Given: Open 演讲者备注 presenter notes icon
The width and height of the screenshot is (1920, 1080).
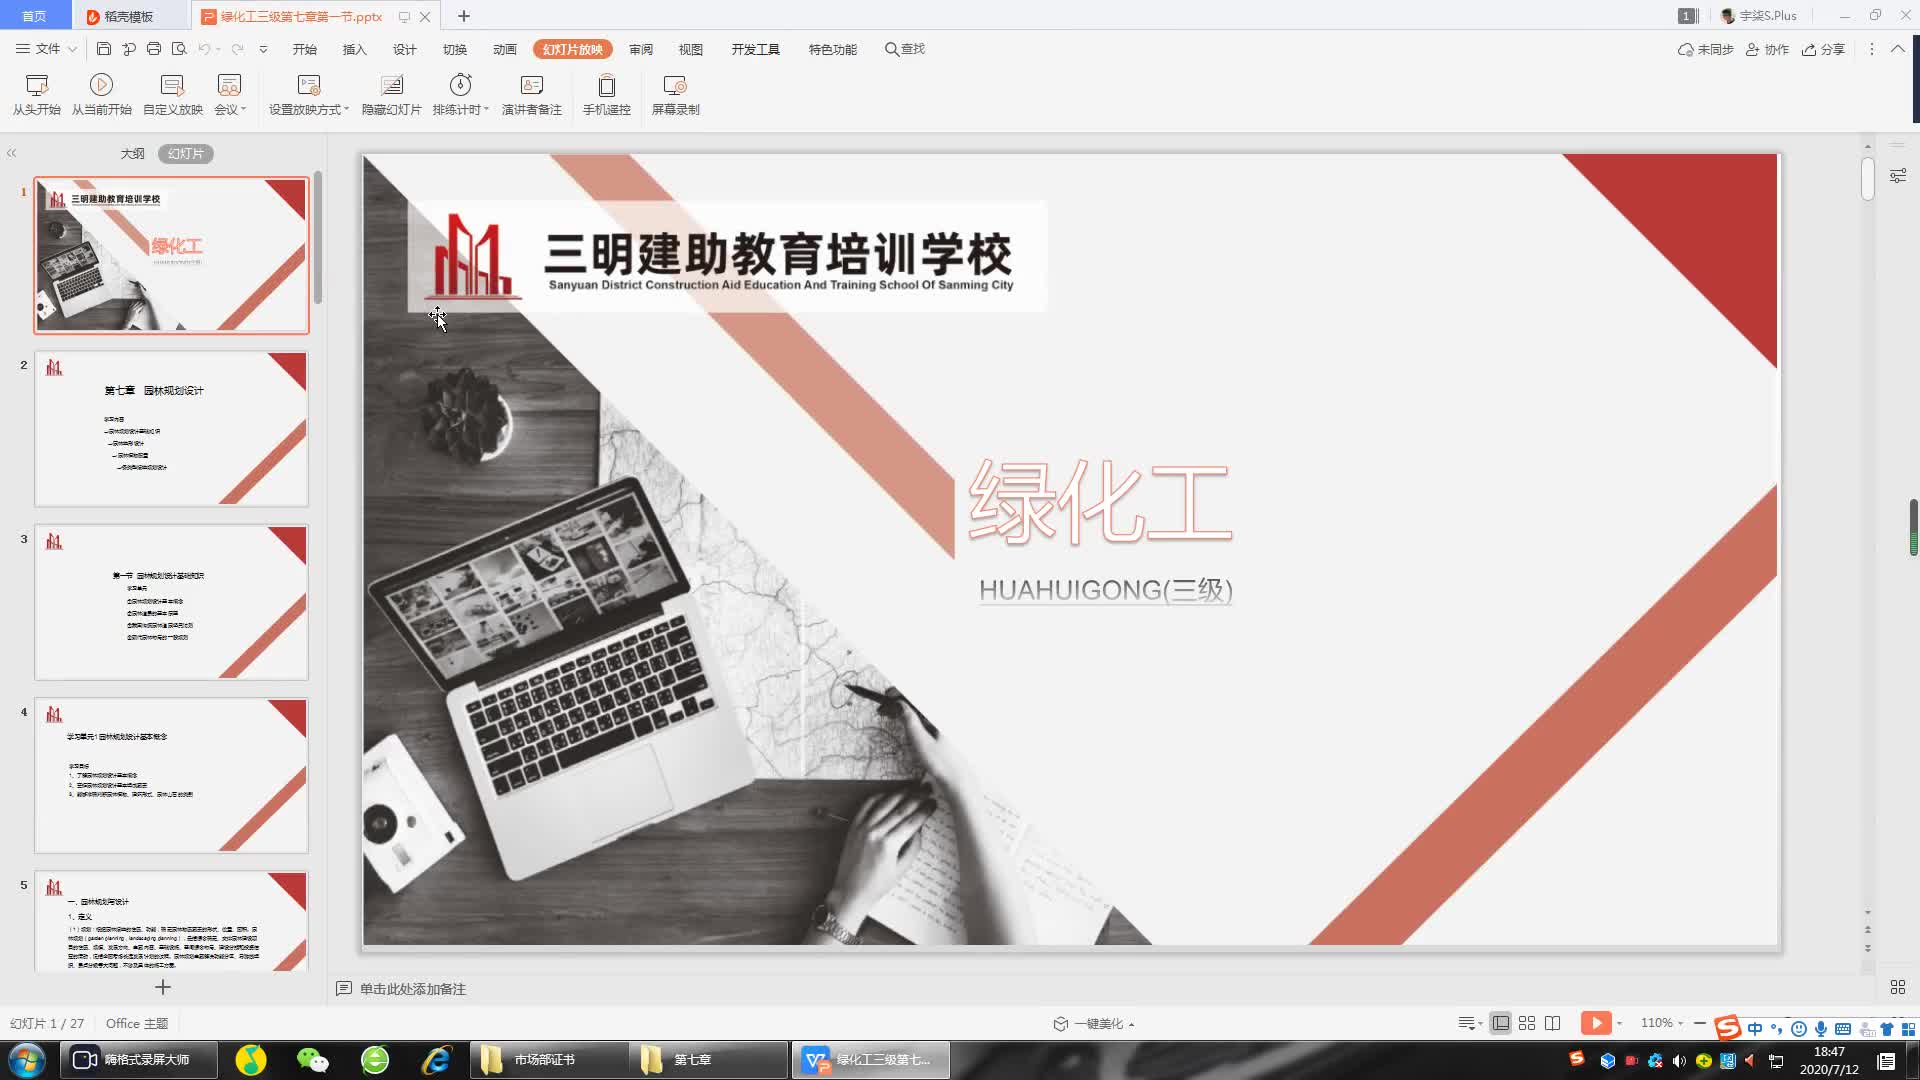Looking at the screenshot, I should [531, 86].
